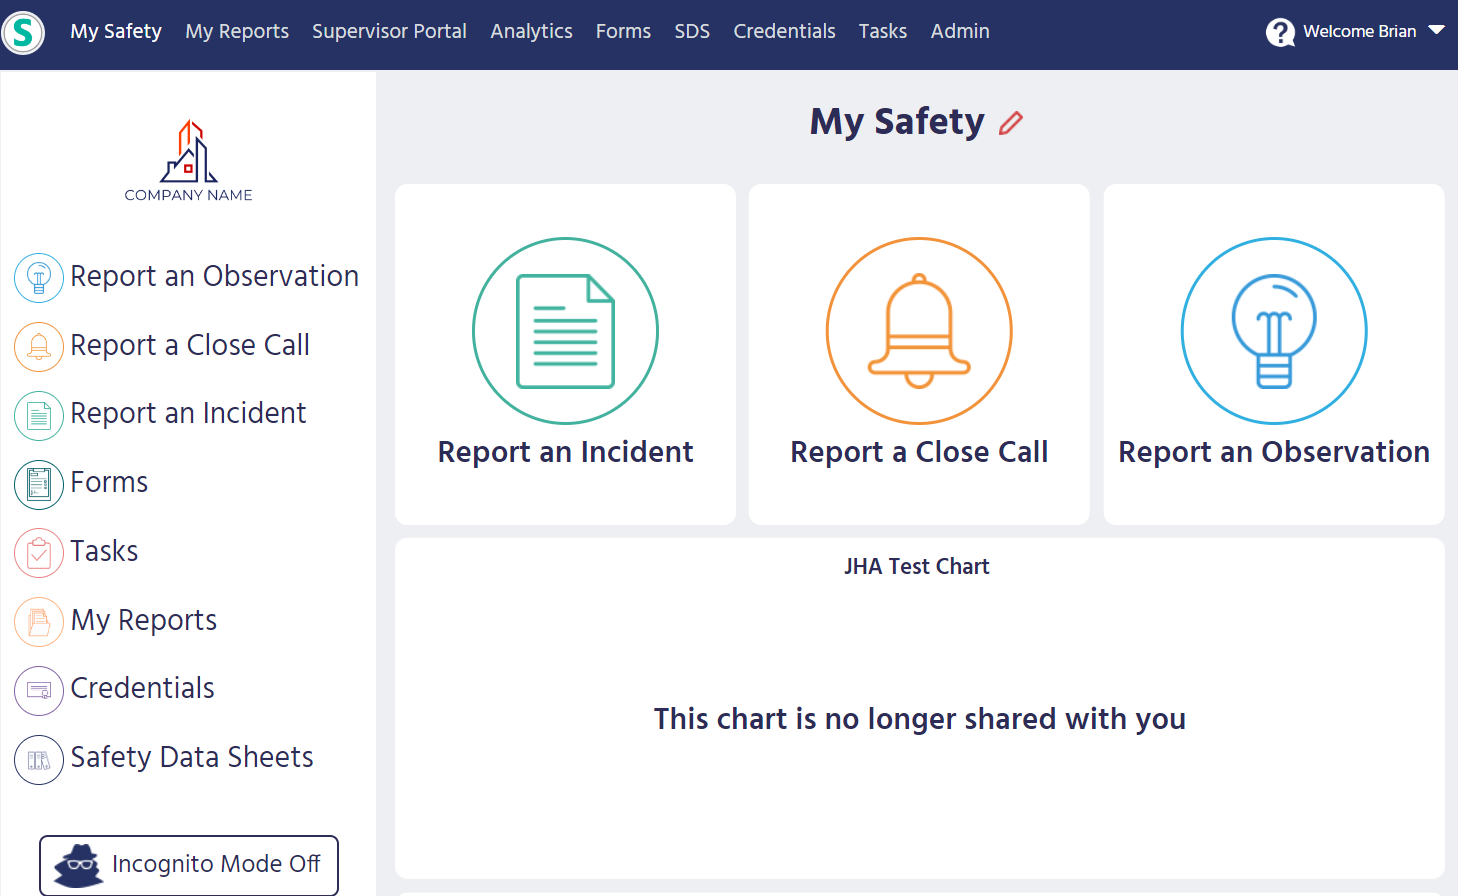This screenshot has width=1458, height=896.
Task: Click the large green Report an Incident document icon
Action: pyautogui.click(x=565, y=331)
